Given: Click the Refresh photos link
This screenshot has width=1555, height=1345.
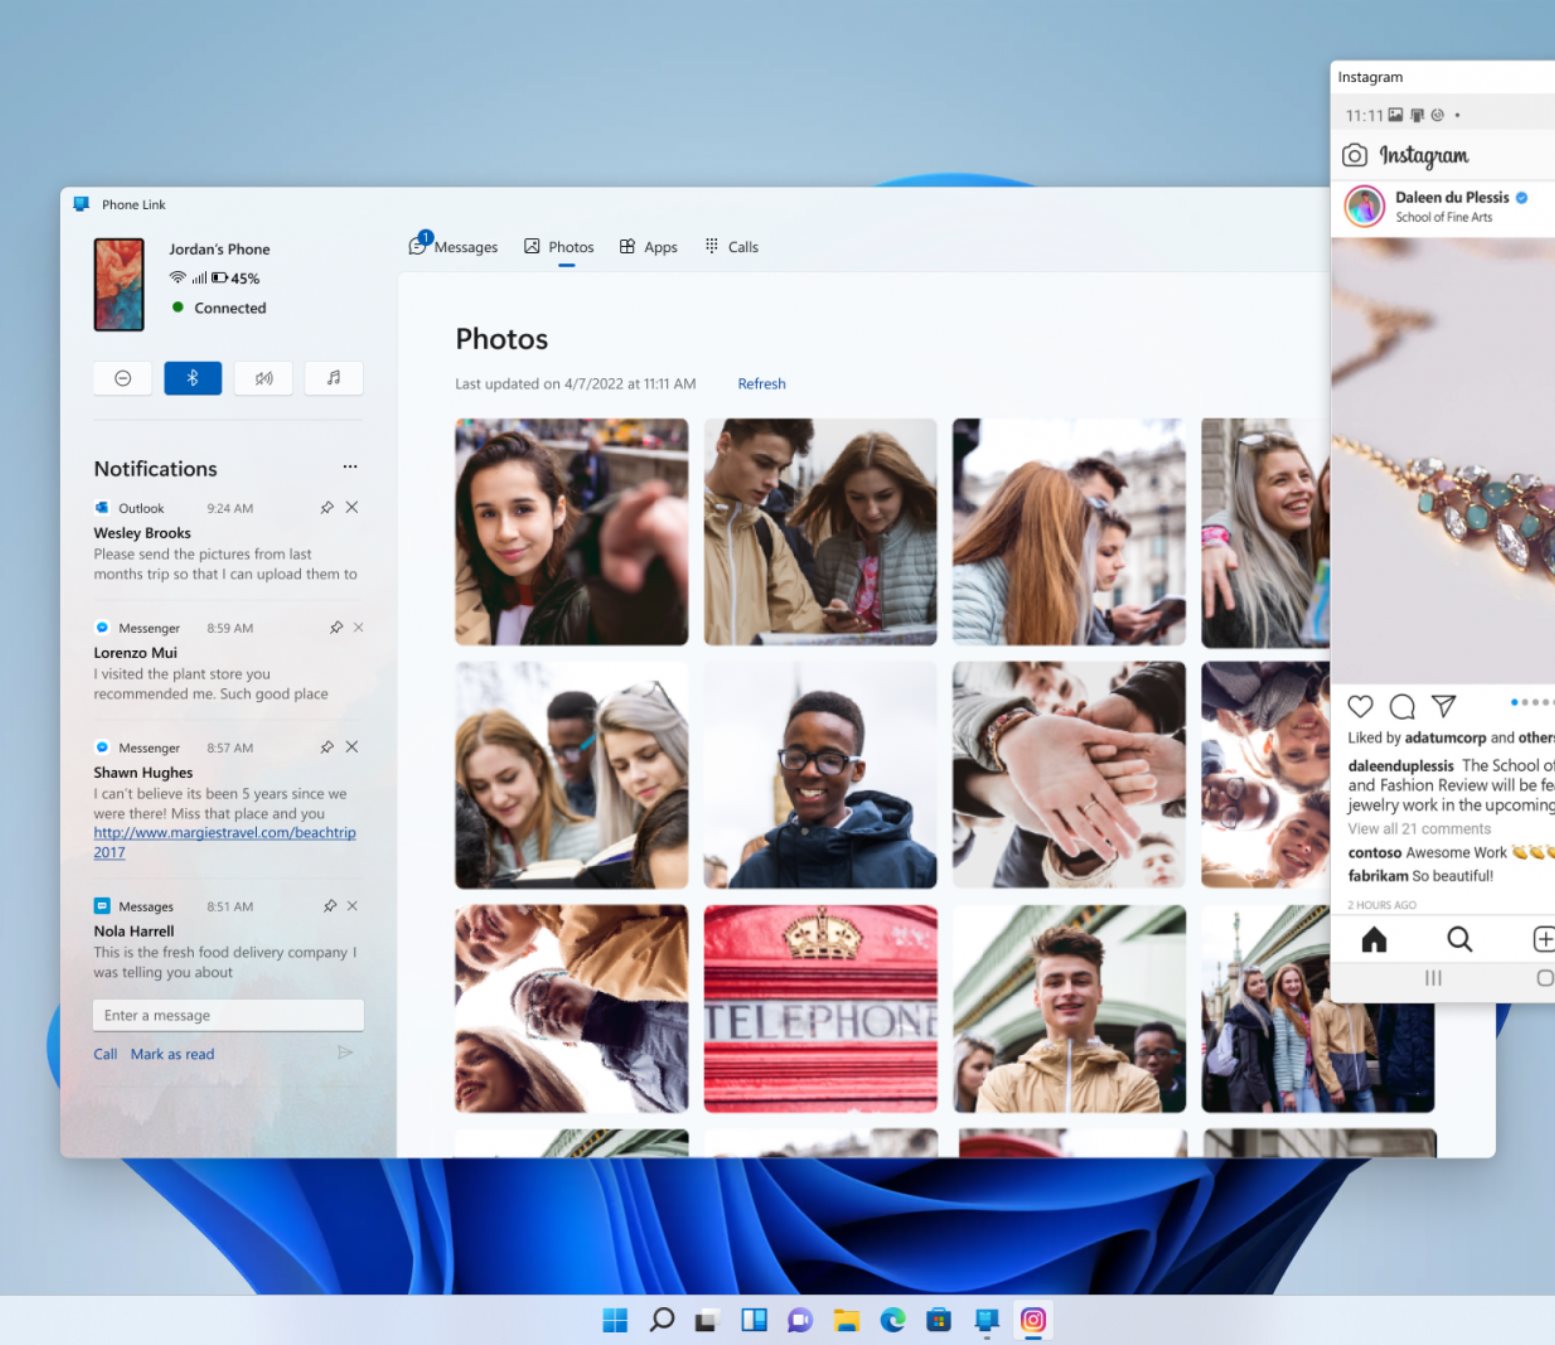Looking at the screenshot, I should click(x=762, y=384).
